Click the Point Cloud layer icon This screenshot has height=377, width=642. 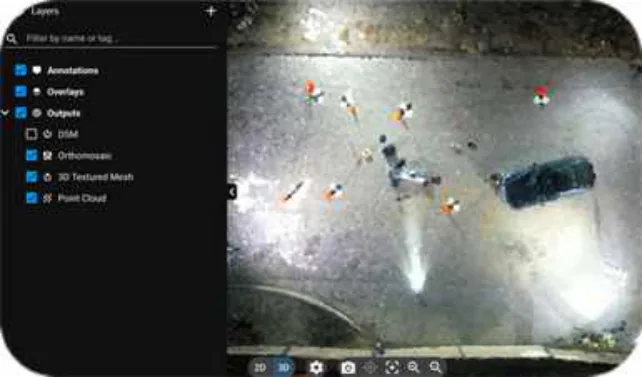47,198
